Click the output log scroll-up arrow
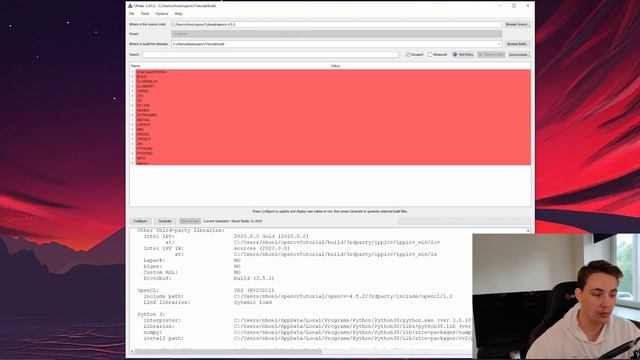The image size is (640, 360). (x=528, y=231)
